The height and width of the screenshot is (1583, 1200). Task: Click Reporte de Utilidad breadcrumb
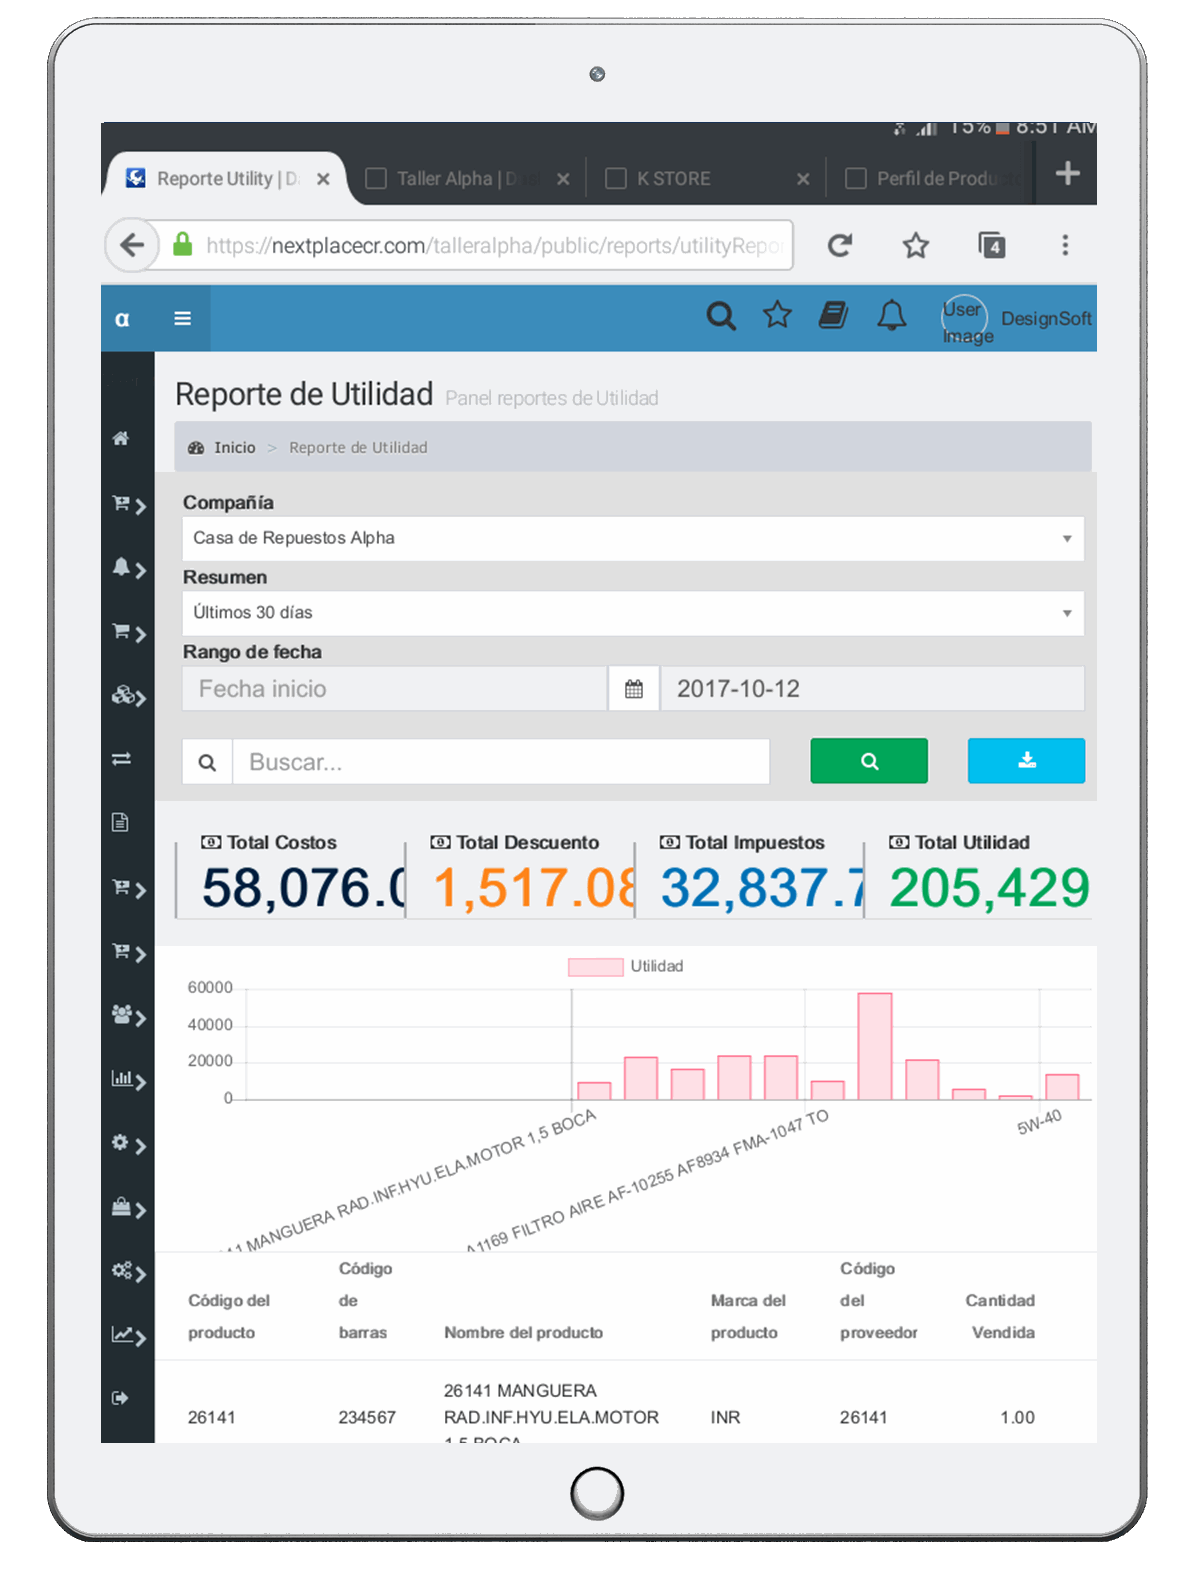[x=358, y=448]
